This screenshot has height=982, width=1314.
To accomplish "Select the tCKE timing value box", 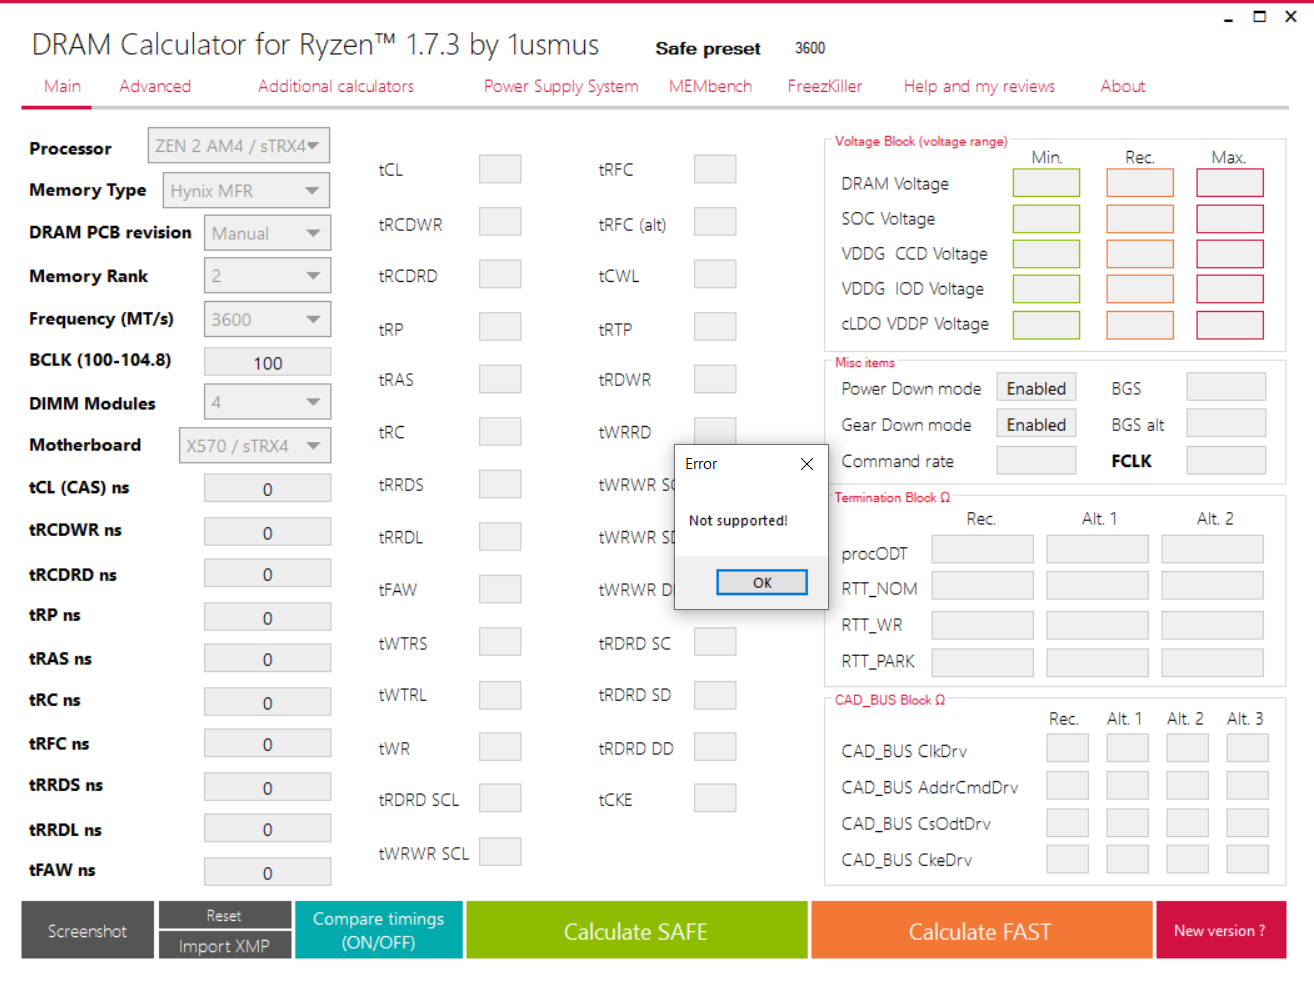I will pyautogui.click(x=715, y=798).
